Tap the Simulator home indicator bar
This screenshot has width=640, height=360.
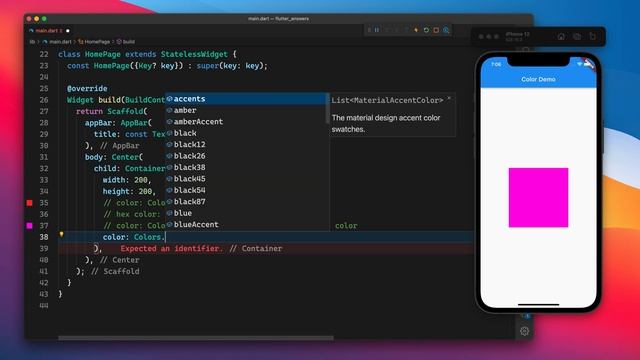coord(538,304)
